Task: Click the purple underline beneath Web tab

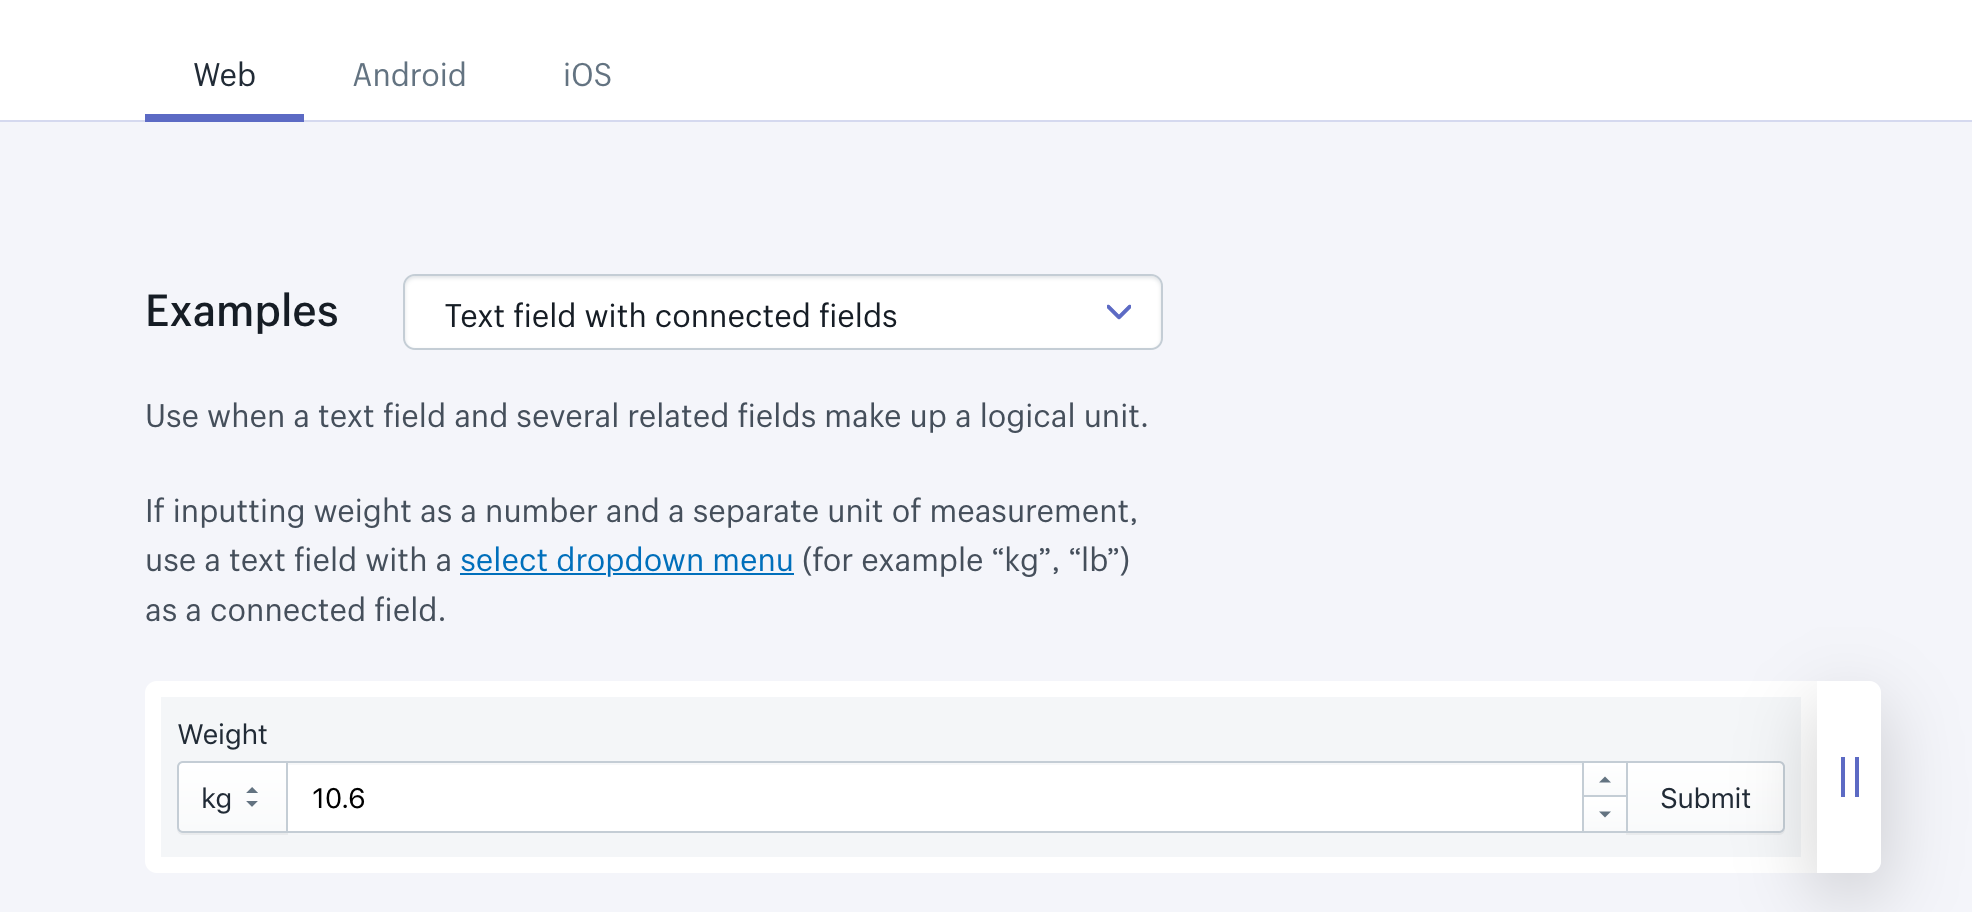Action: (x=224, y=117)
